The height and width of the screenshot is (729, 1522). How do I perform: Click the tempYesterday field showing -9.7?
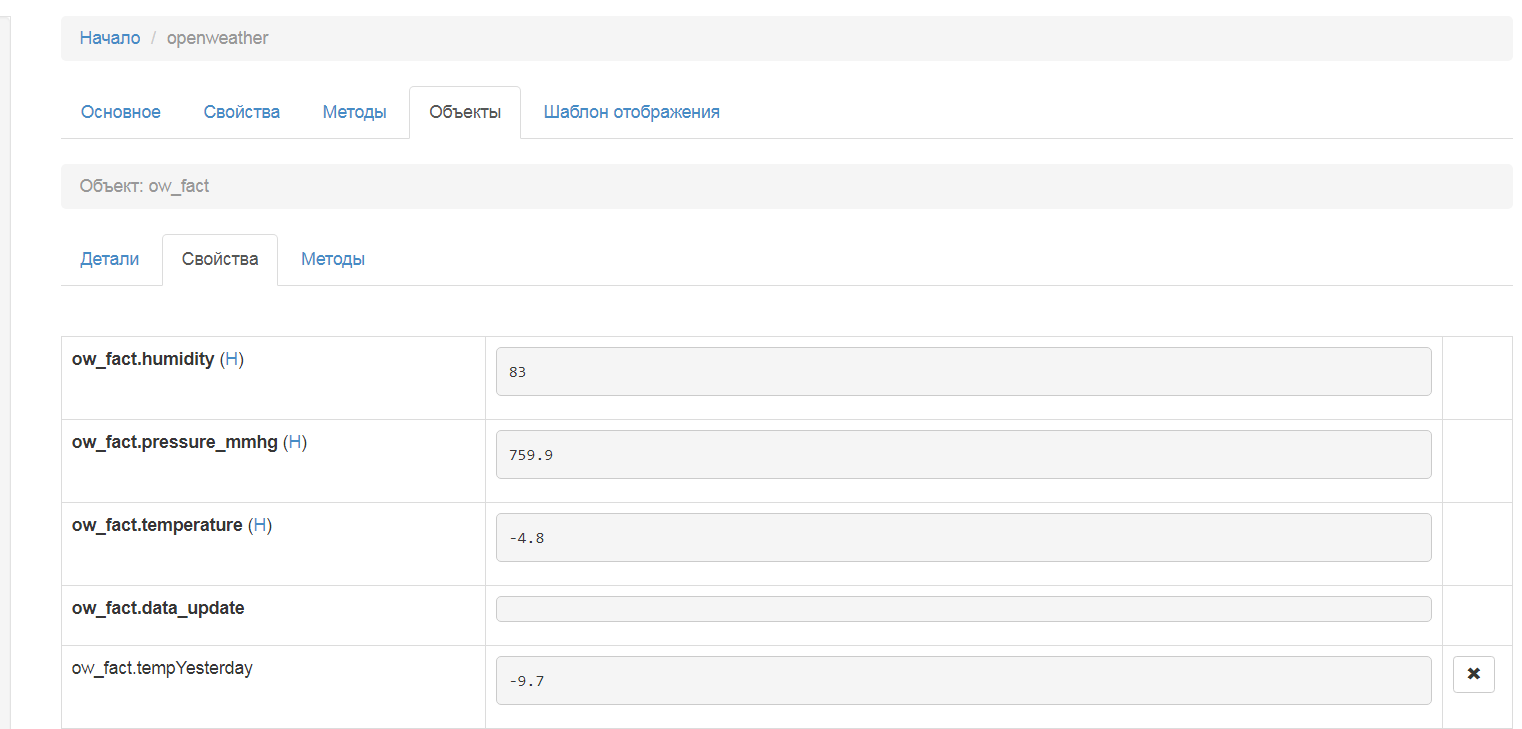[963, 681]
